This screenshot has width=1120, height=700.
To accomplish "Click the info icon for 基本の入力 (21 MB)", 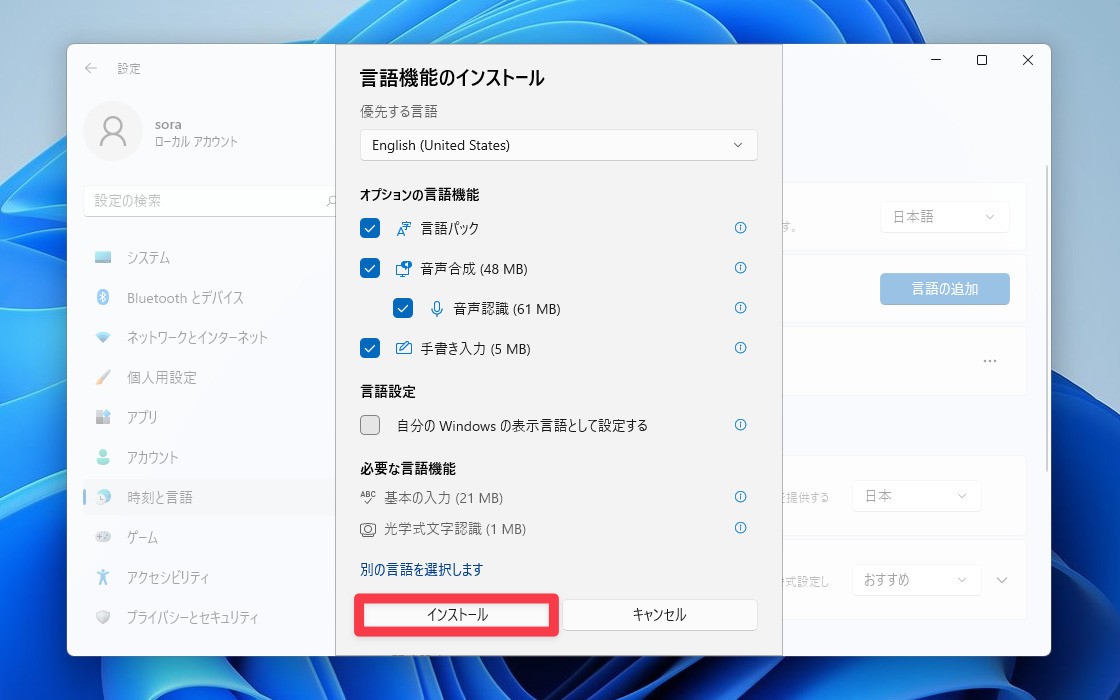I will point(741,496).
